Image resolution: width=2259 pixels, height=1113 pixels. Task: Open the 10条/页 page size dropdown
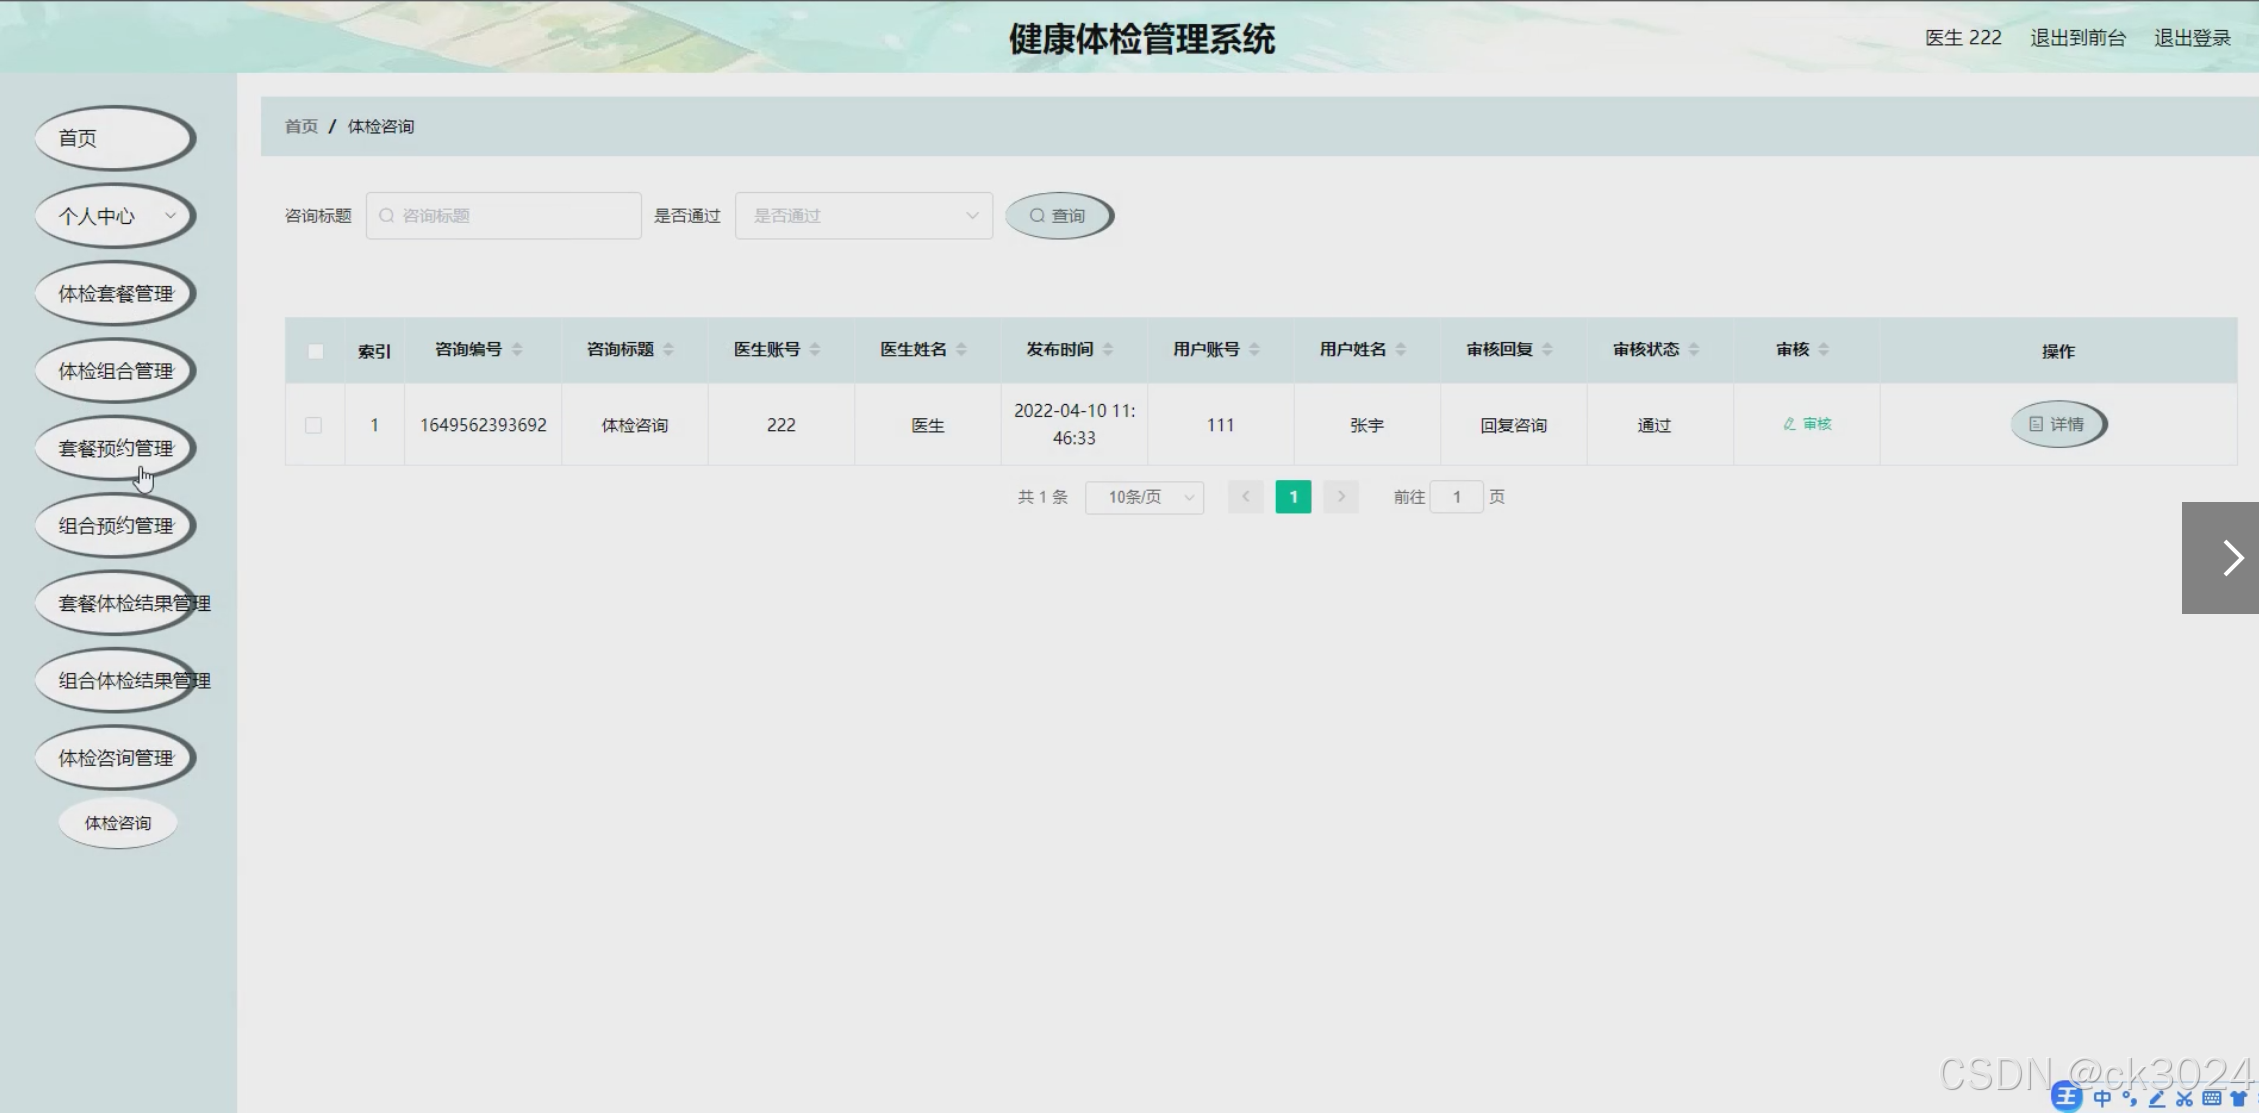pos(1144,497)
